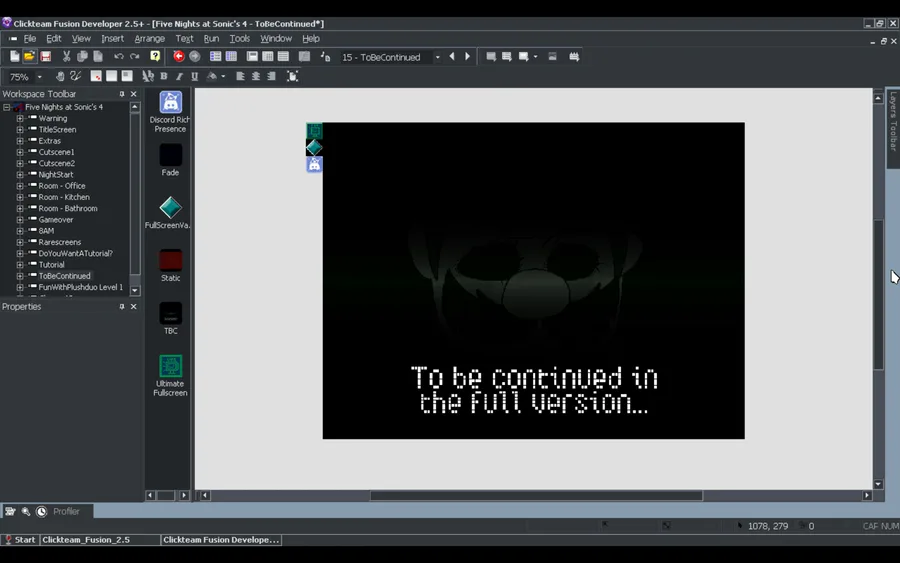Expand the TitleScreen frame node
Viewport: 900px width, 563px height.
click(20, 130)
